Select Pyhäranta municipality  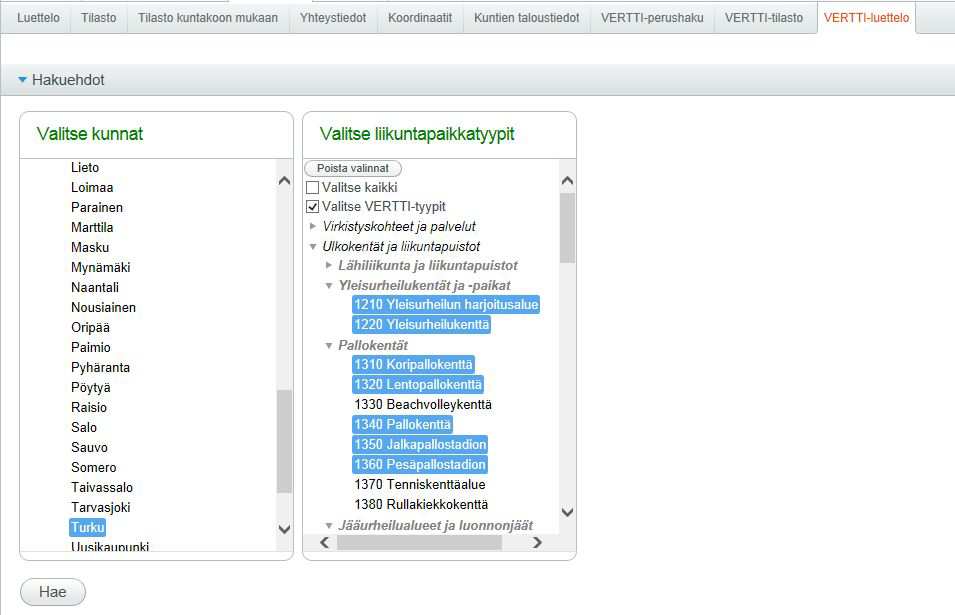pos(100,368)
